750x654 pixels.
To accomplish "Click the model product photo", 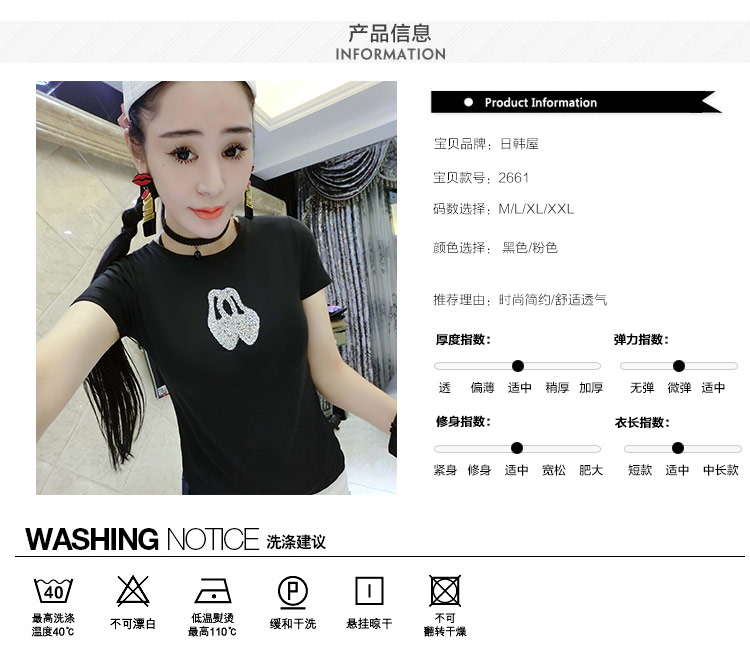I will point(216,288).
